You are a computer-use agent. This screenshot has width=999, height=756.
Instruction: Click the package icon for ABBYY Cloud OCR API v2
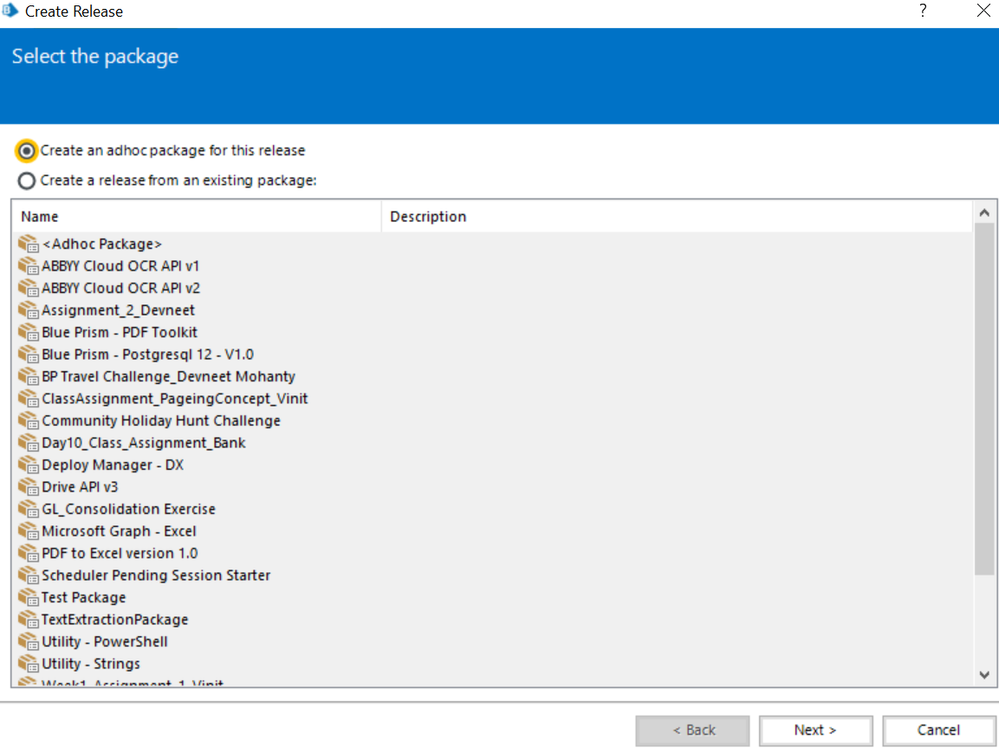click(x=29, y=289)
